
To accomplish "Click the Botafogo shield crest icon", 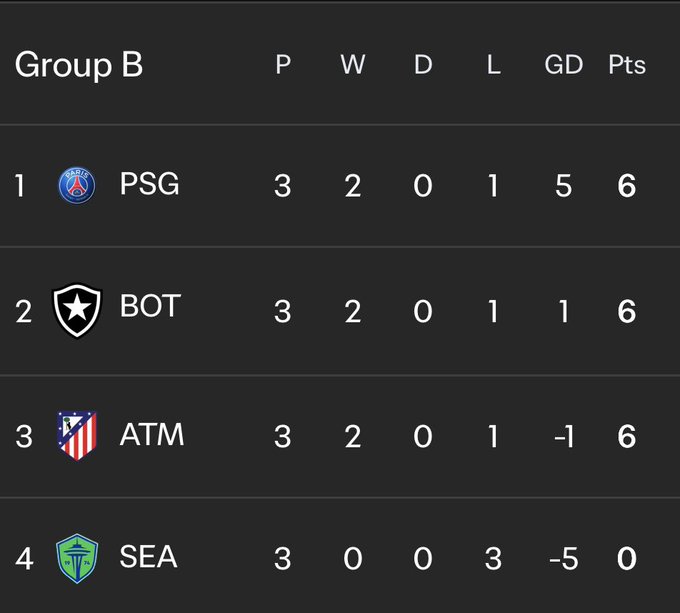I will (77, 310).
